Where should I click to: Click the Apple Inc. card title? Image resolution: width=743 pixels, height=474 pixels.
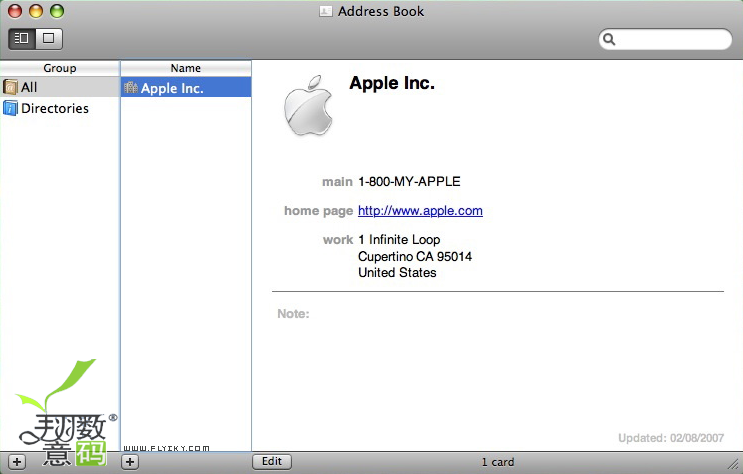392,83
